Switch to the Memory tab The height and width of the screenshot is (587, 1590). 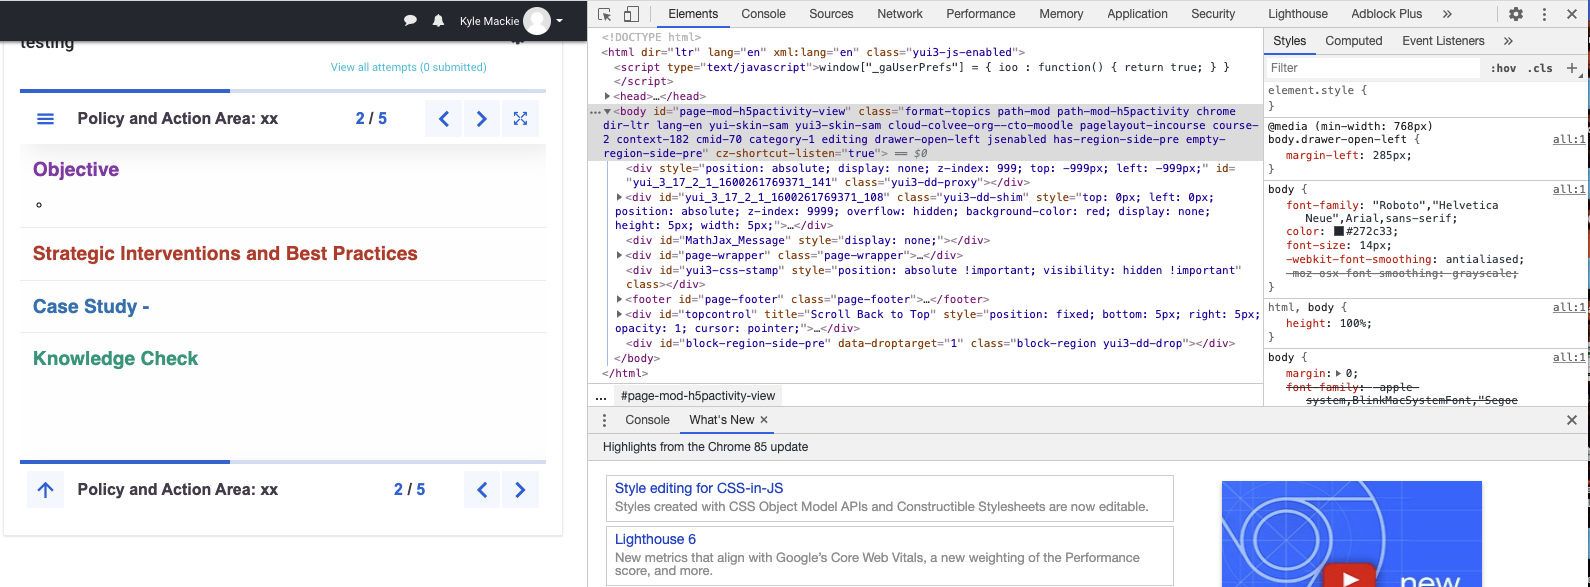pyautogui.click(x=1061, y=14)
